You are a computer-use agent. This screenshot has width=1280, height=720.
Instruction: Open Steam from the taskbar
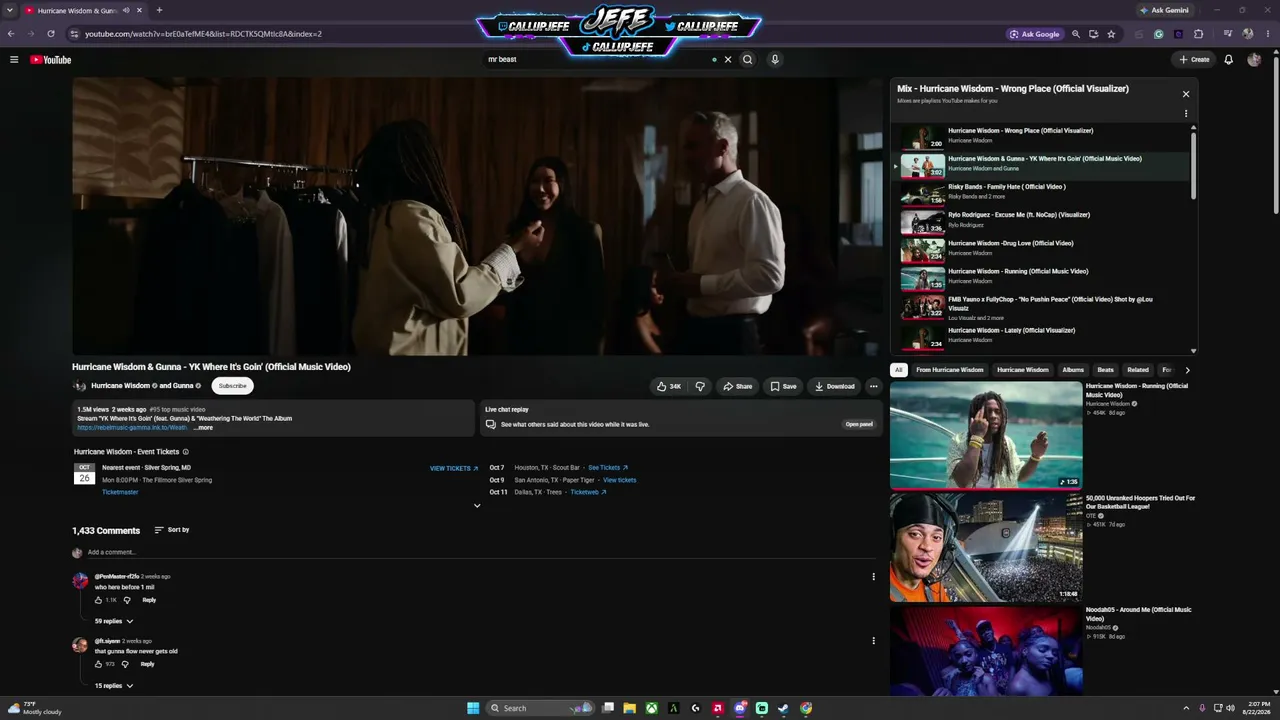click(783, 708)
